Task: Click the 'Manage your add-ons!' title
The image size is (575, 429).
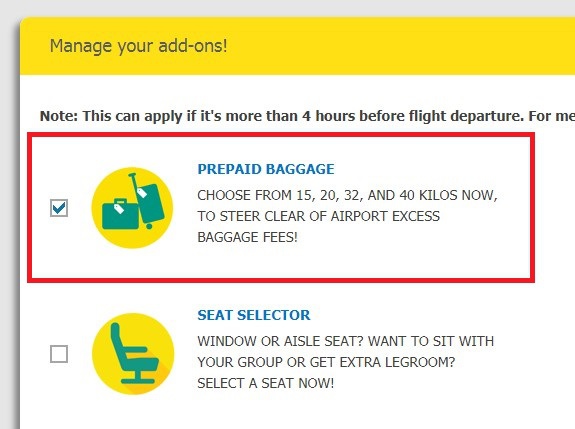Action: coord(139,46)
